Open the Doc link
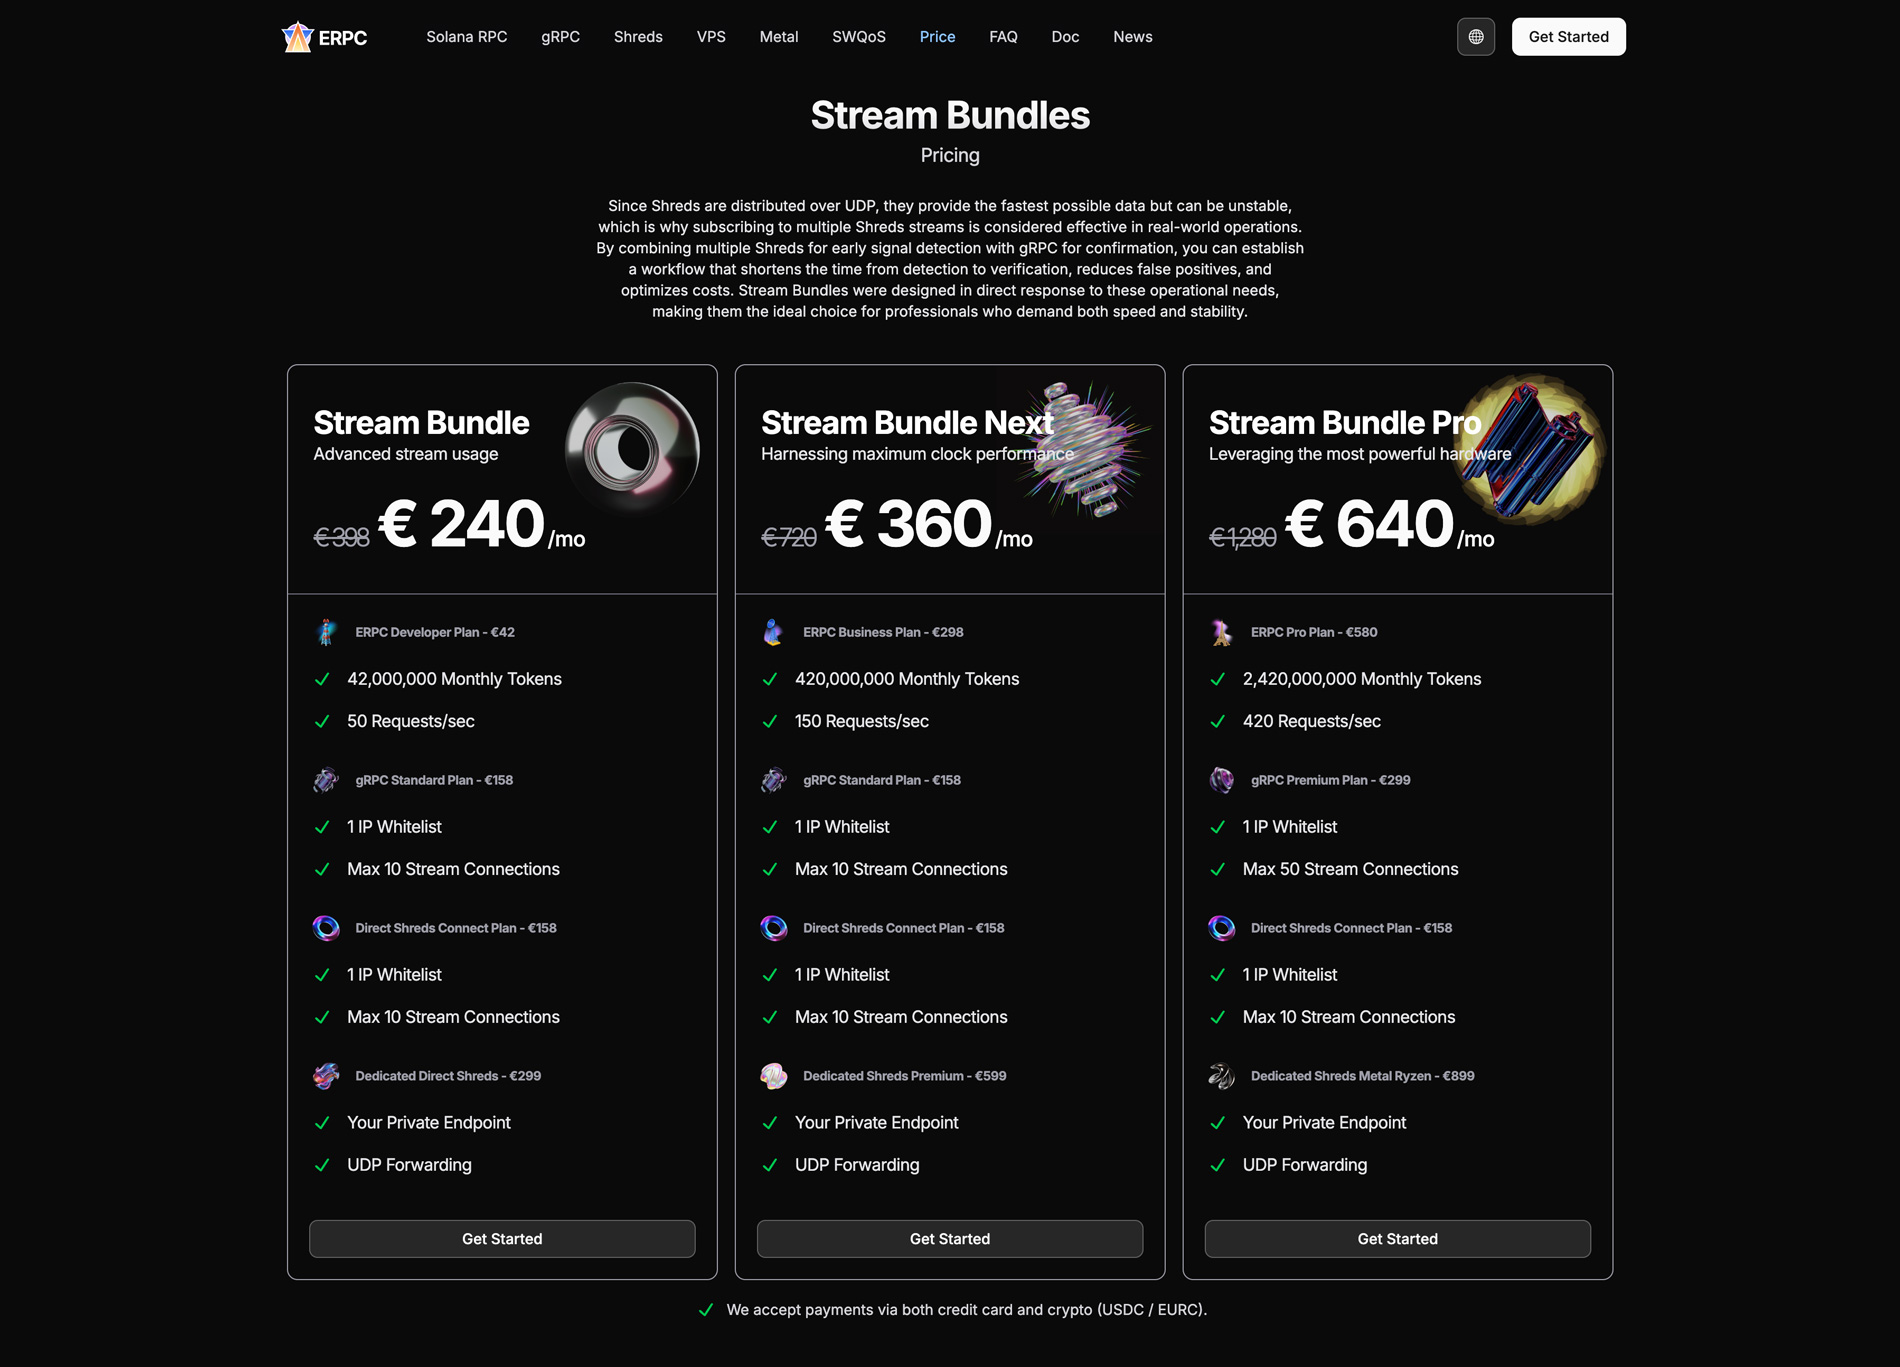This screenshot has width=1900, height=1367. 1065,37
